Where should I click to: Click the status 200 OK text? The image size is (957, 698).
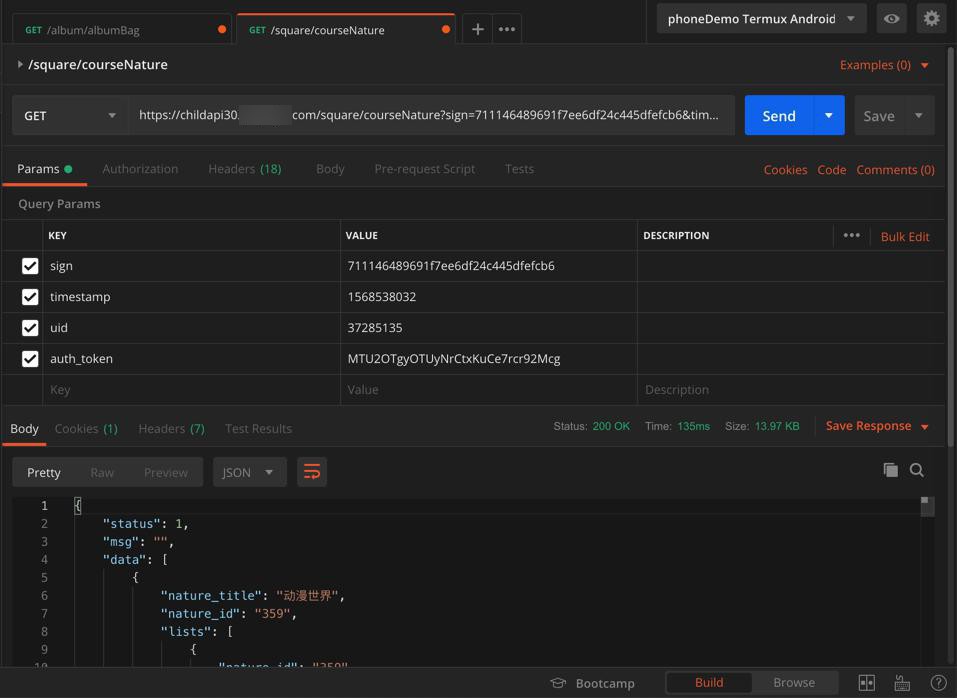(611, 426)
